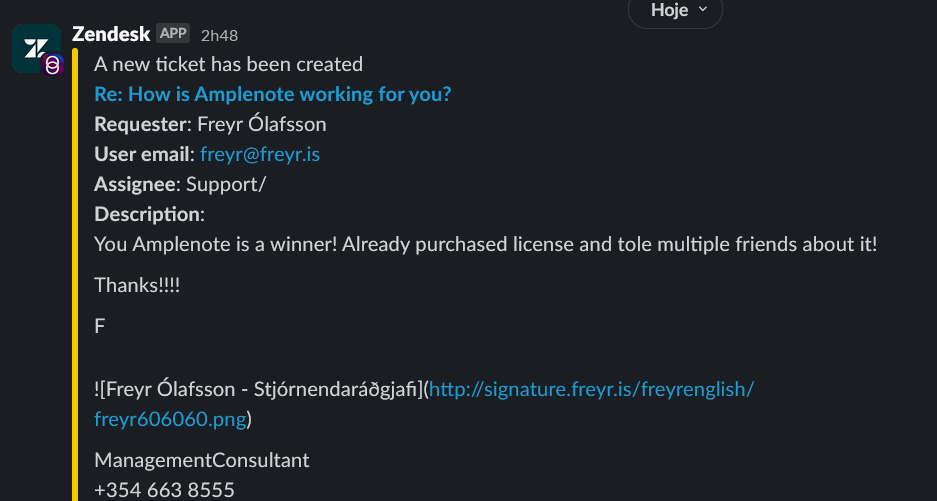Viewport: 937px width, 501px height.
Task: Click the freyr@freyr.is email link
Action: (x=260, y=154)
